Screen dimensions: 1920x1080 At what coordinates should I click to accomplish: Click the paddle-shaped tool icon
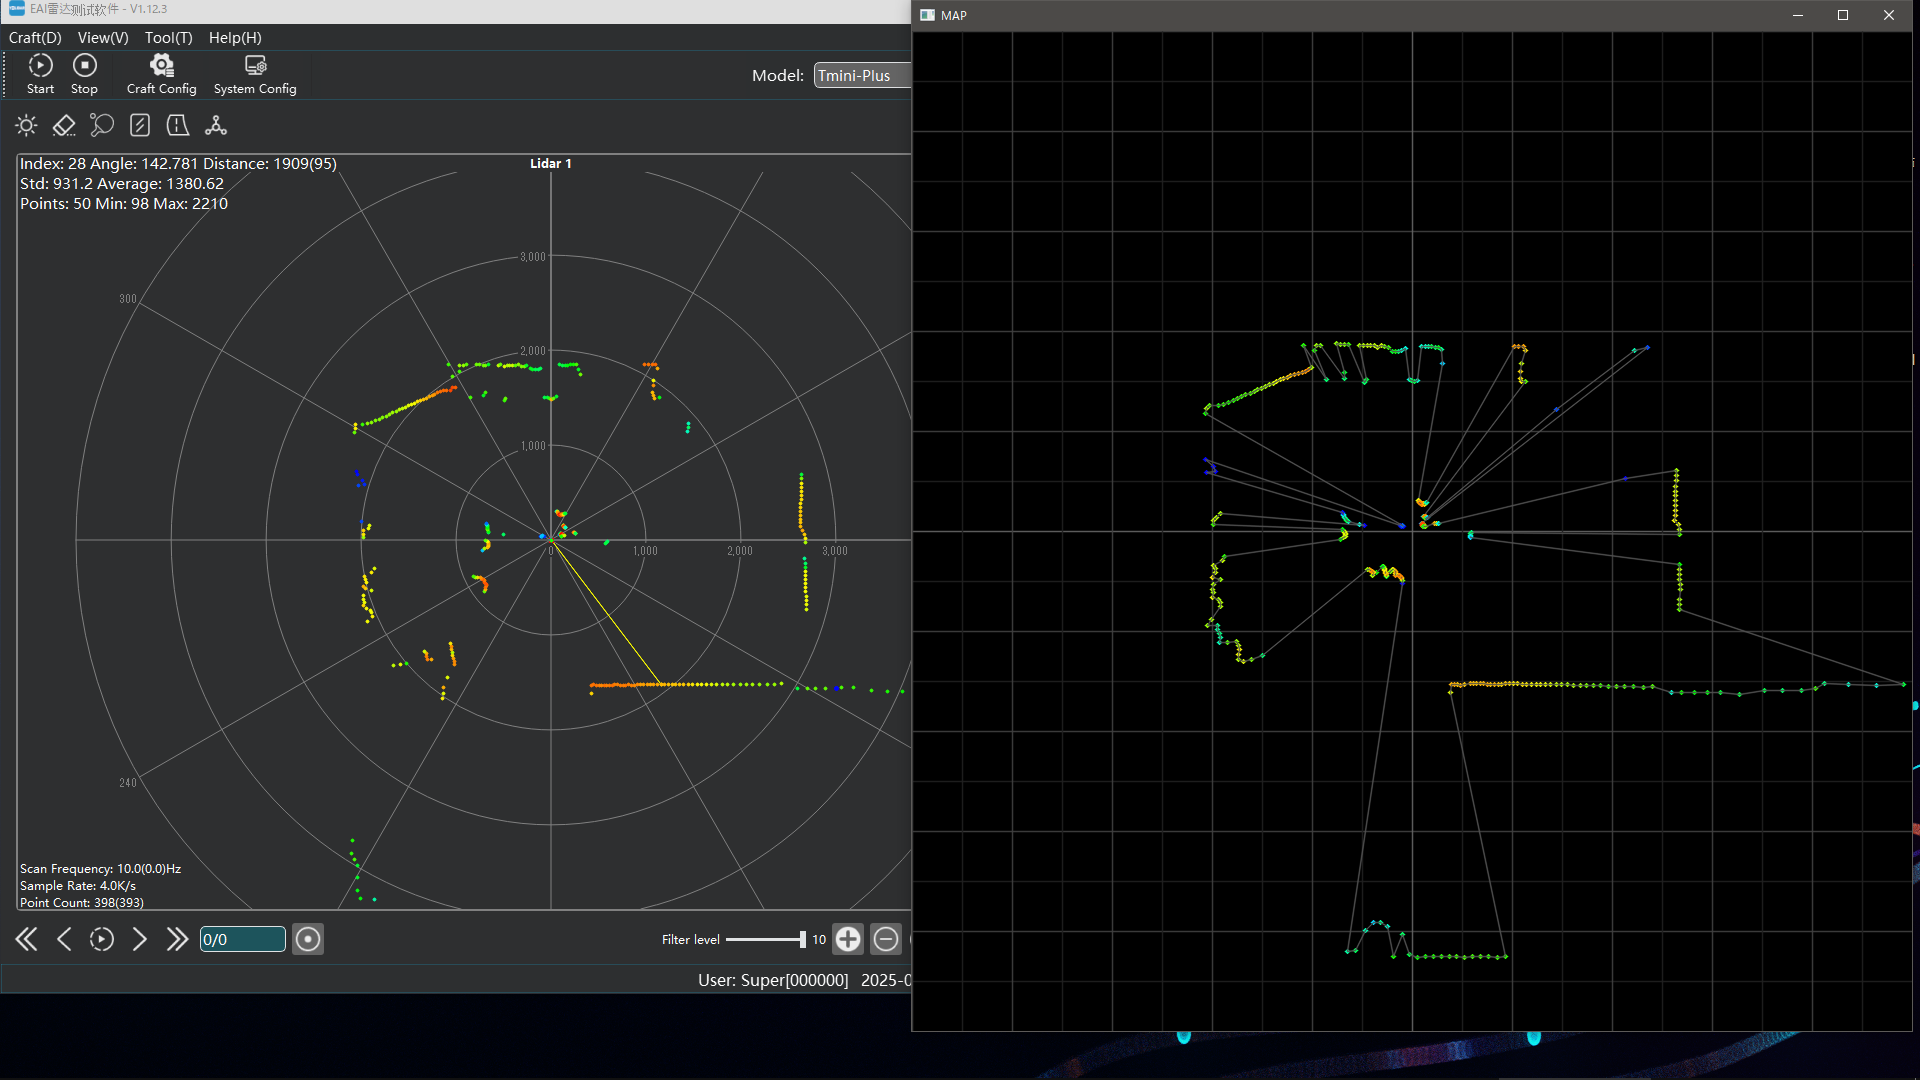point(101,125)
